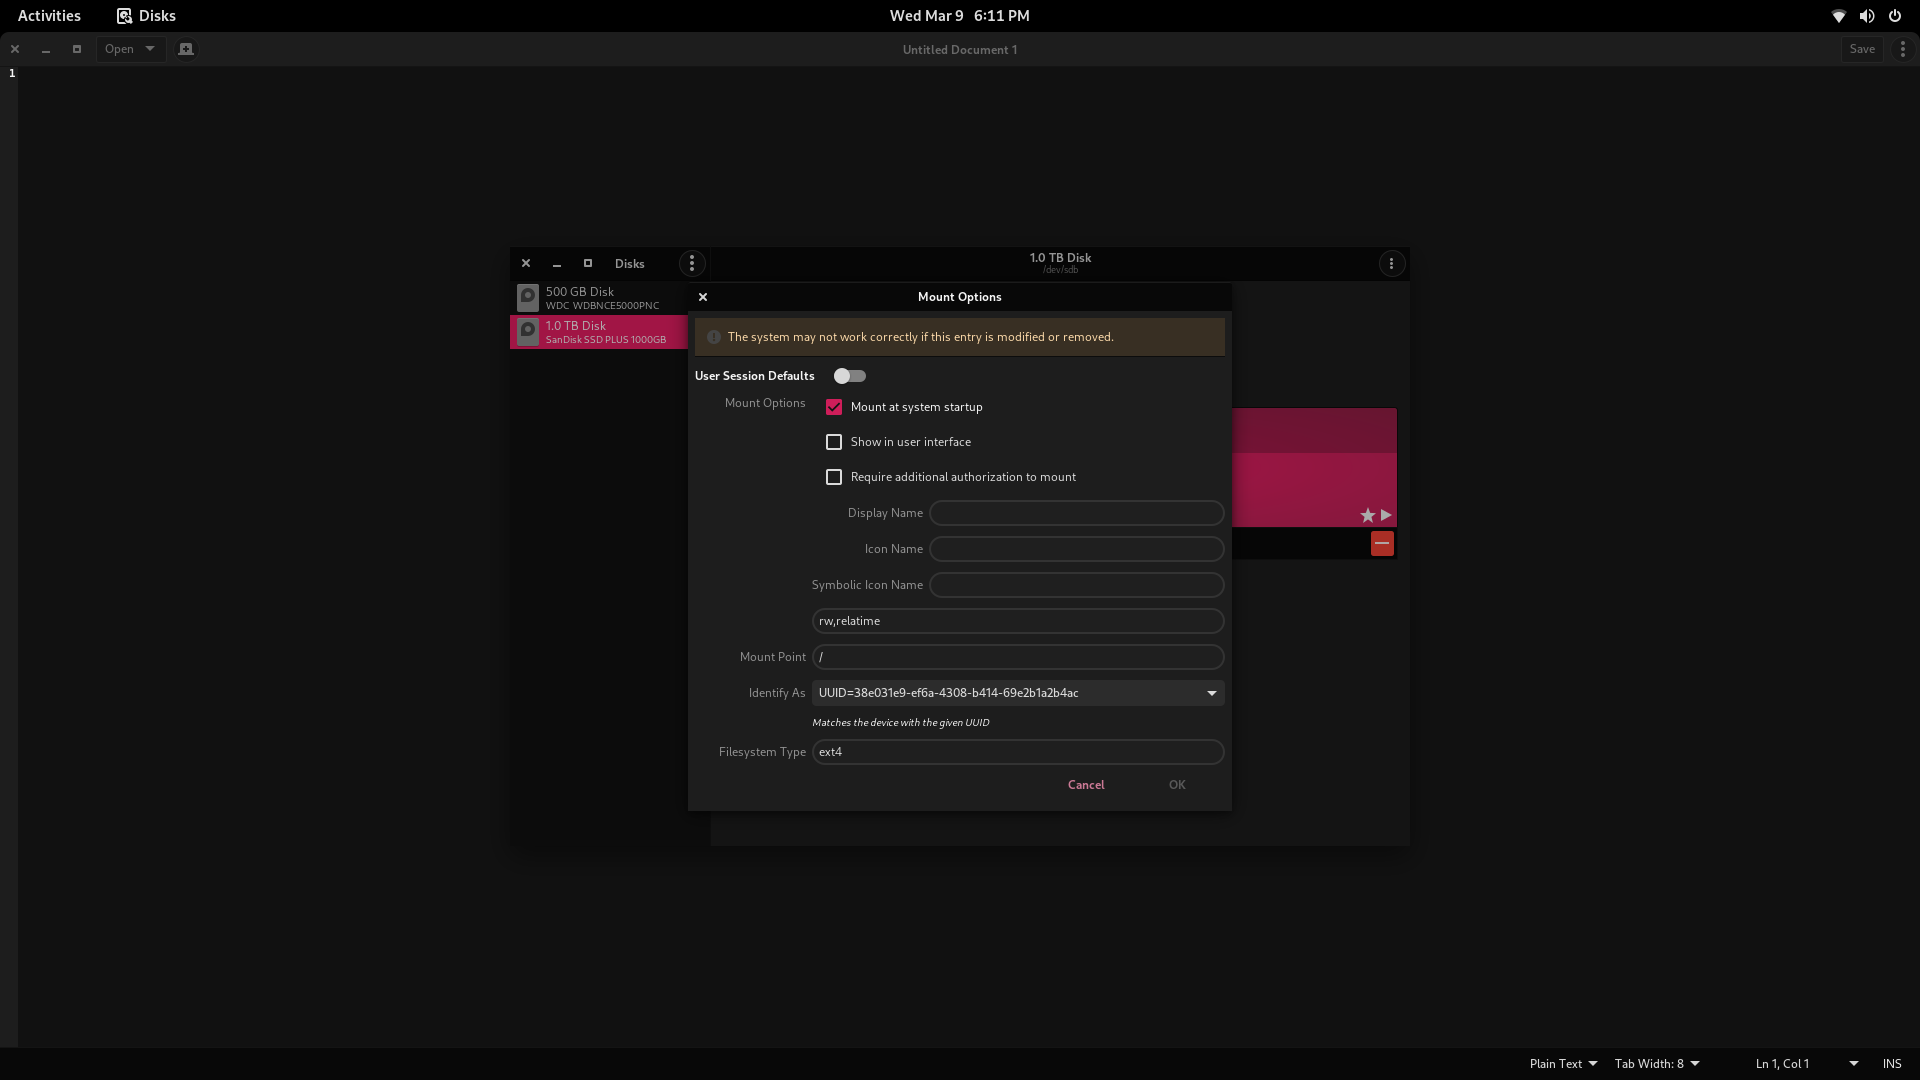Cancel the Mount Options dialog
Viewport: 1920px width, 1080px height.
tap(1086, 784)
